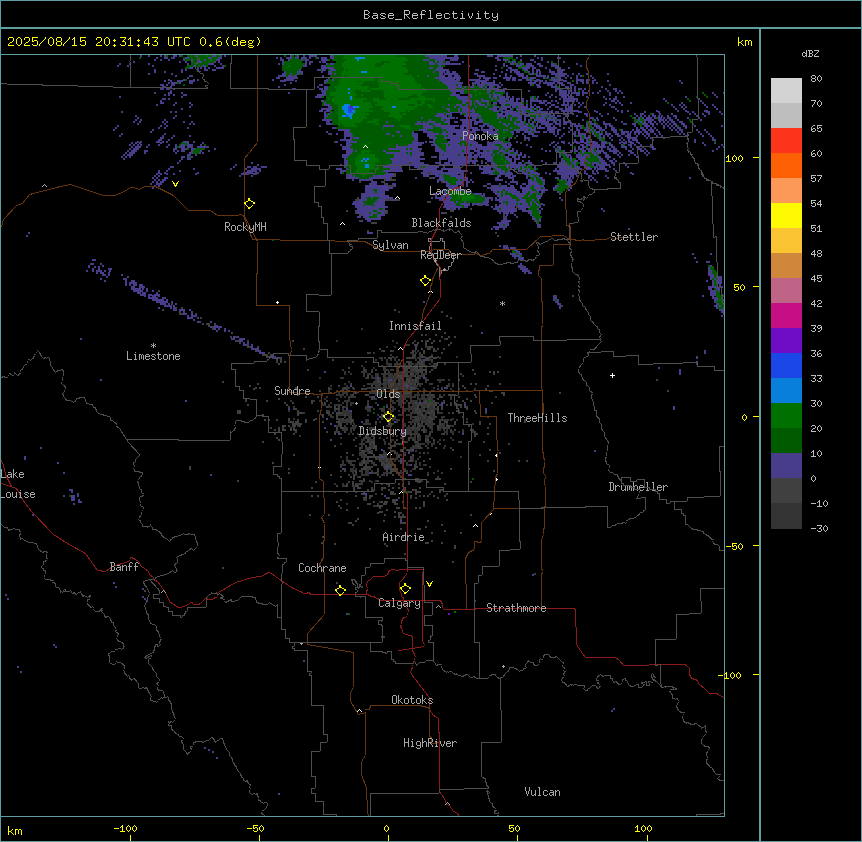This screenshot has width=862, height=842.
Task: Click the asterisk marker east of Innisfail
Action: [502, 303]
